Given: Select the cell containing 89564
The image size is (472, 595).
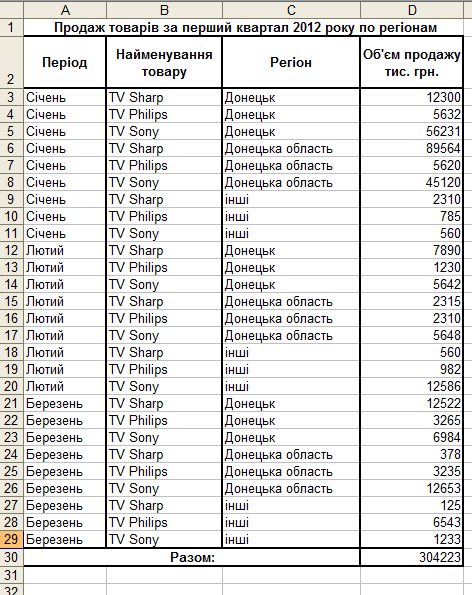Looking at the screenshot, I should 412,148.
